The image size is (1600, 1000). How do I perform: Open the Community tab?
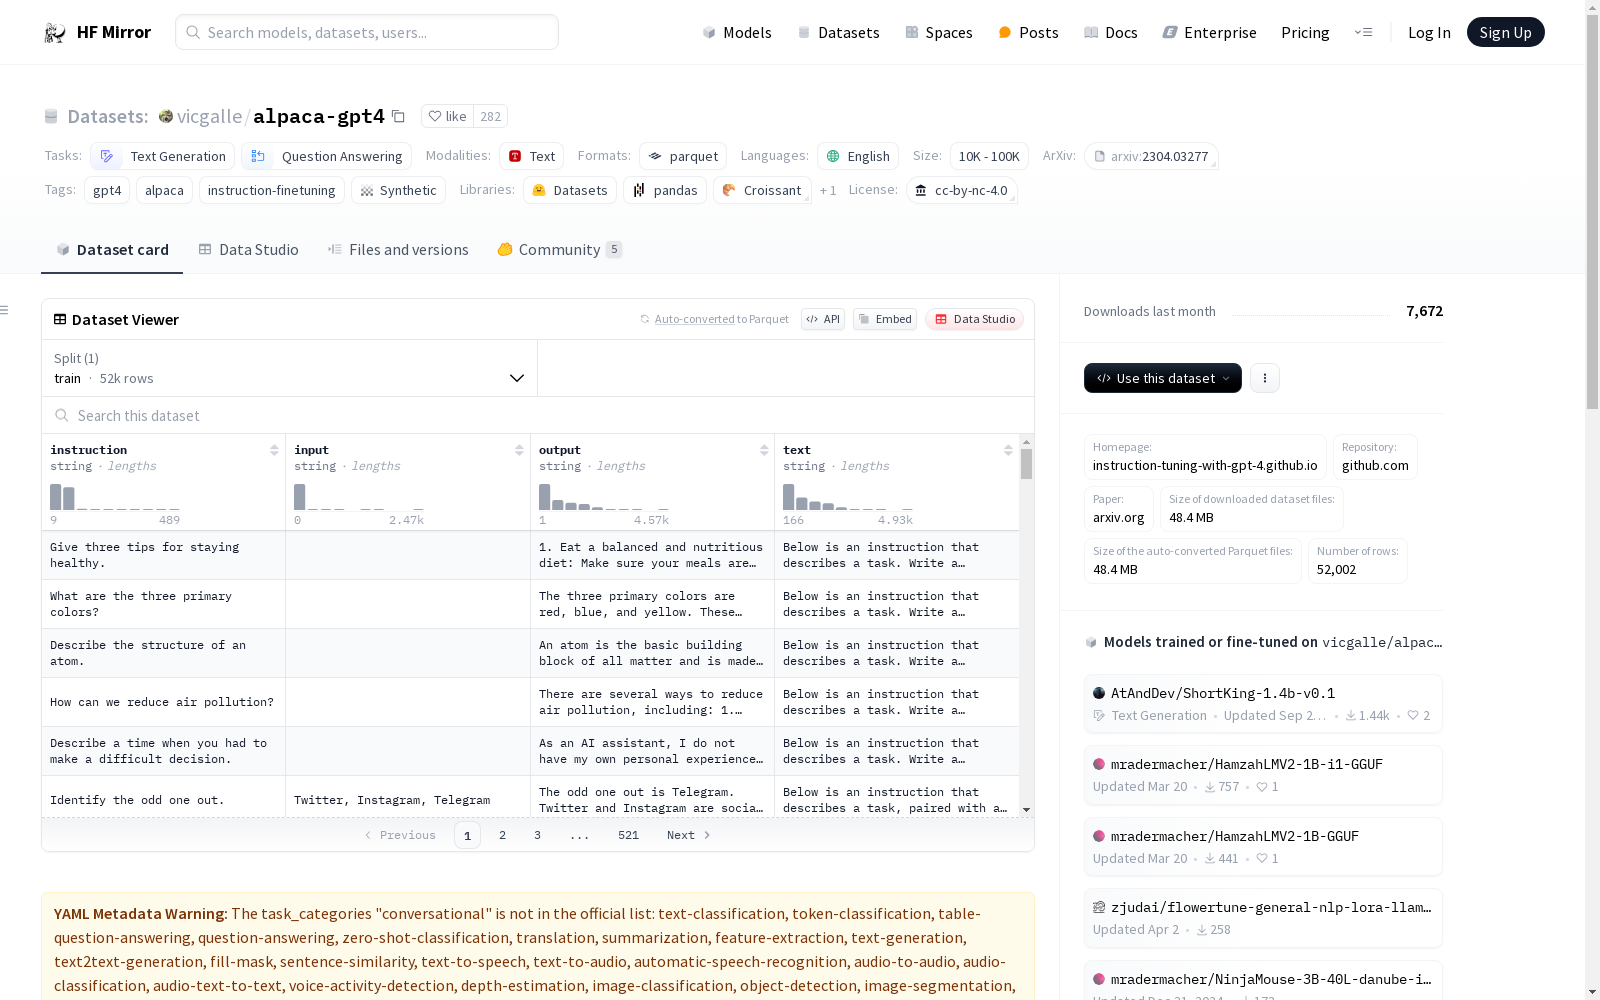click(x=559, y=250)
